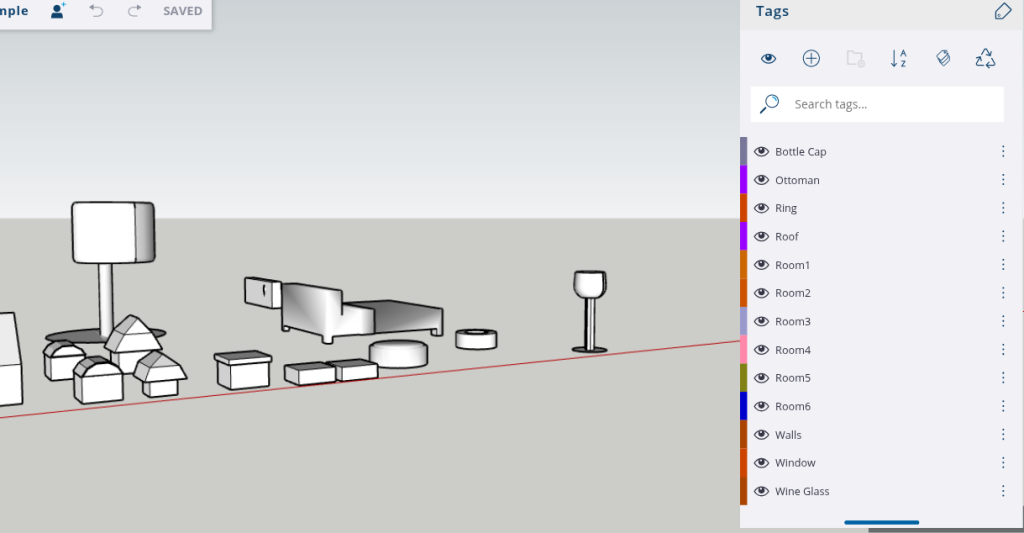
Task: Open the three-dot menu for Room3
Action: [x=1002, y=321]
